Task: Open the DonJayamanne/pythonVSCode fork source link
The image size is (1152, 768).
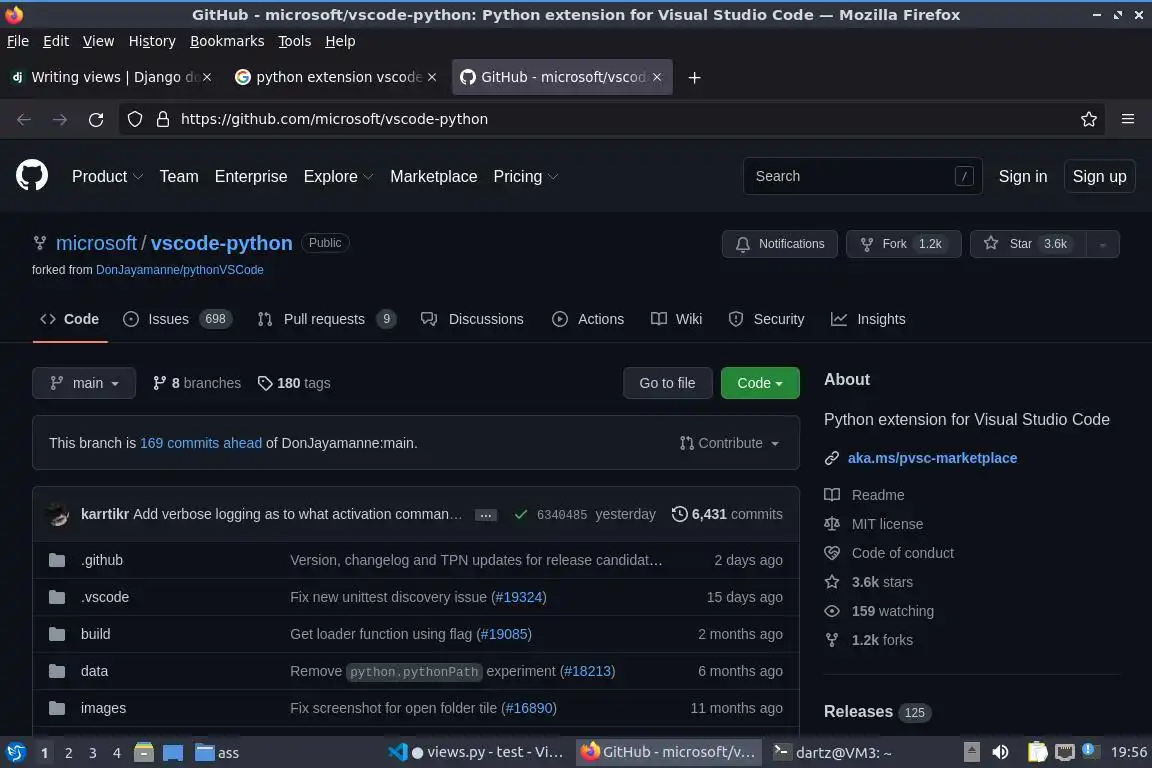Action: tap(179, 270)
